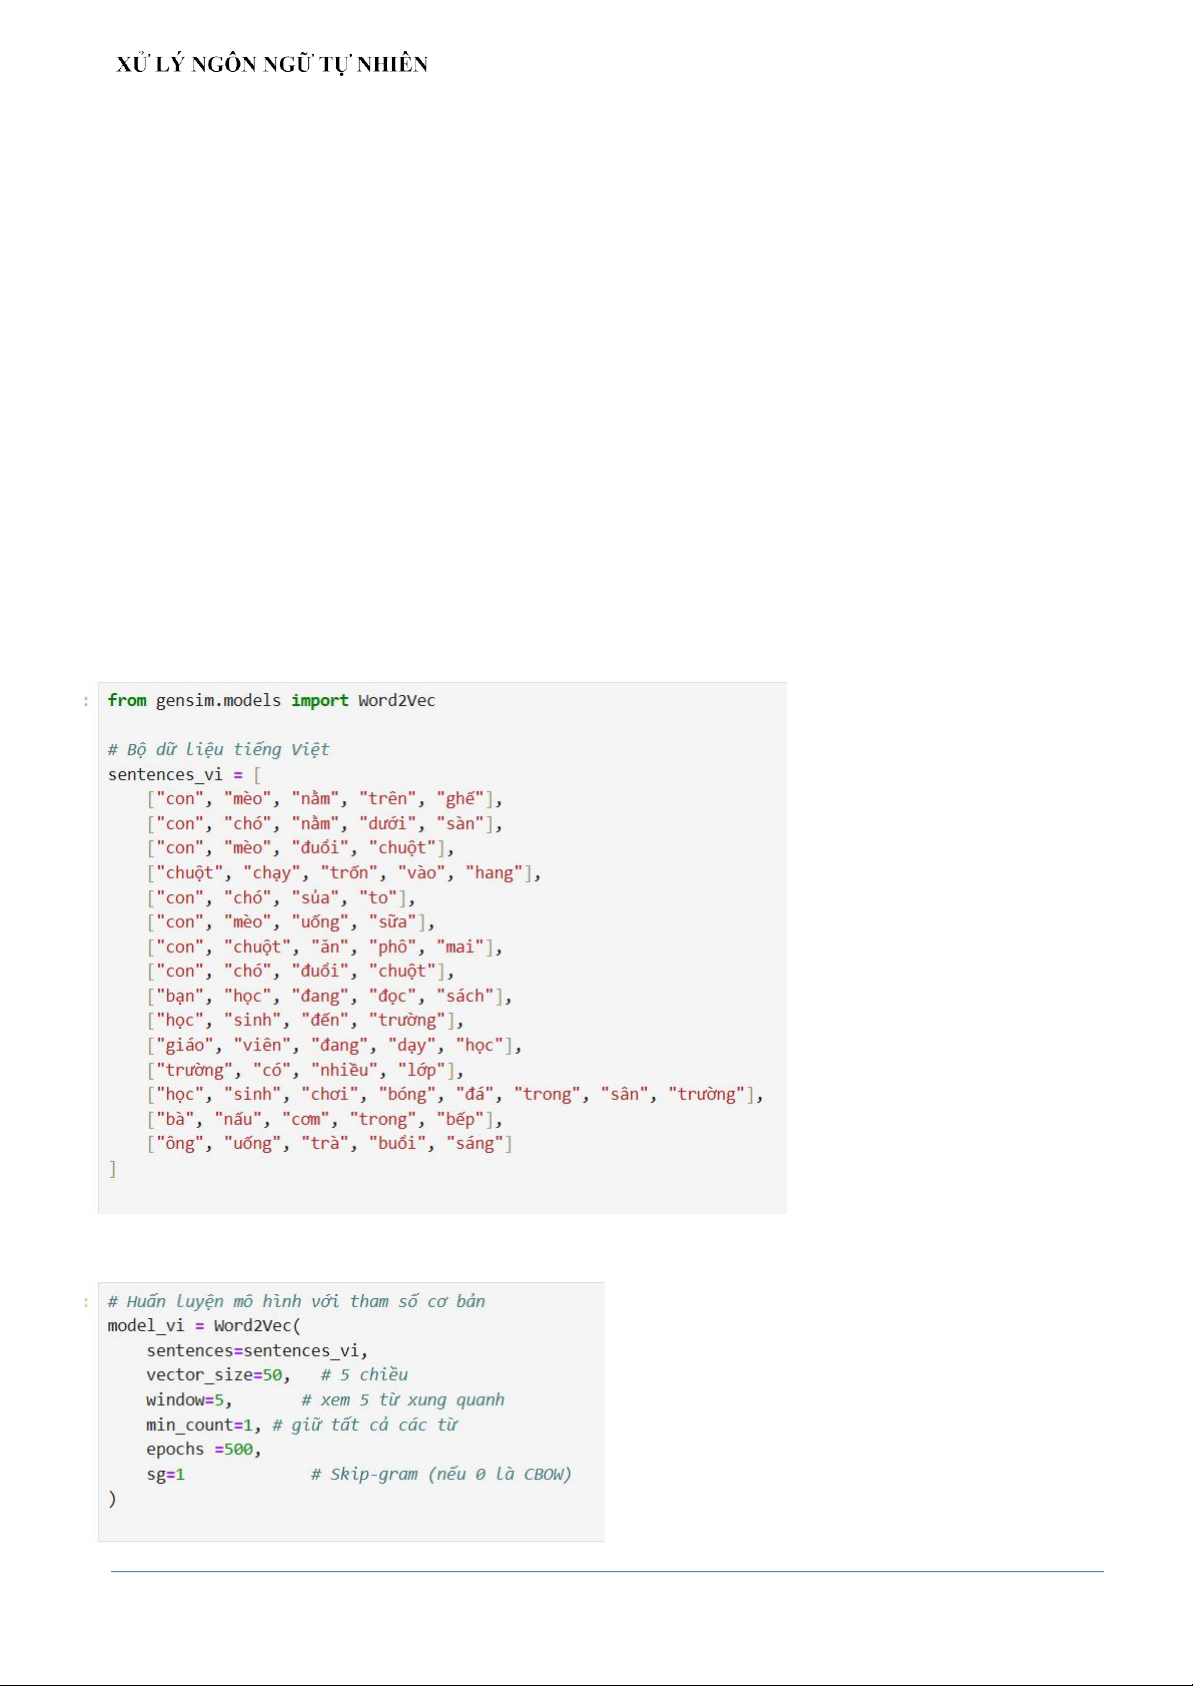Click the string "giáo" in the sentence list

185,1044
